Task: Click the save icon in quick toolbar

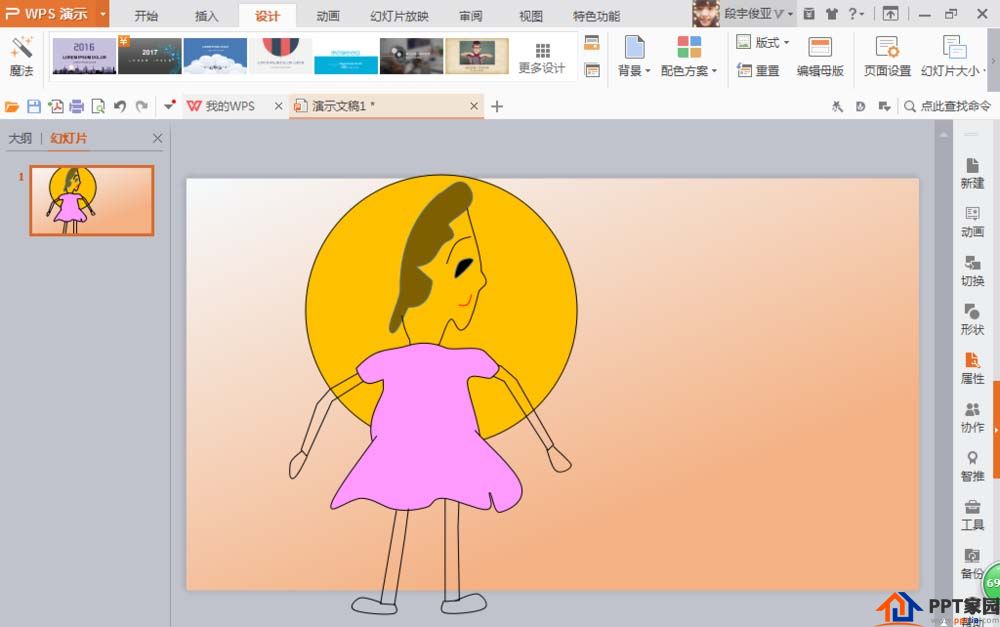Action: 34,106
